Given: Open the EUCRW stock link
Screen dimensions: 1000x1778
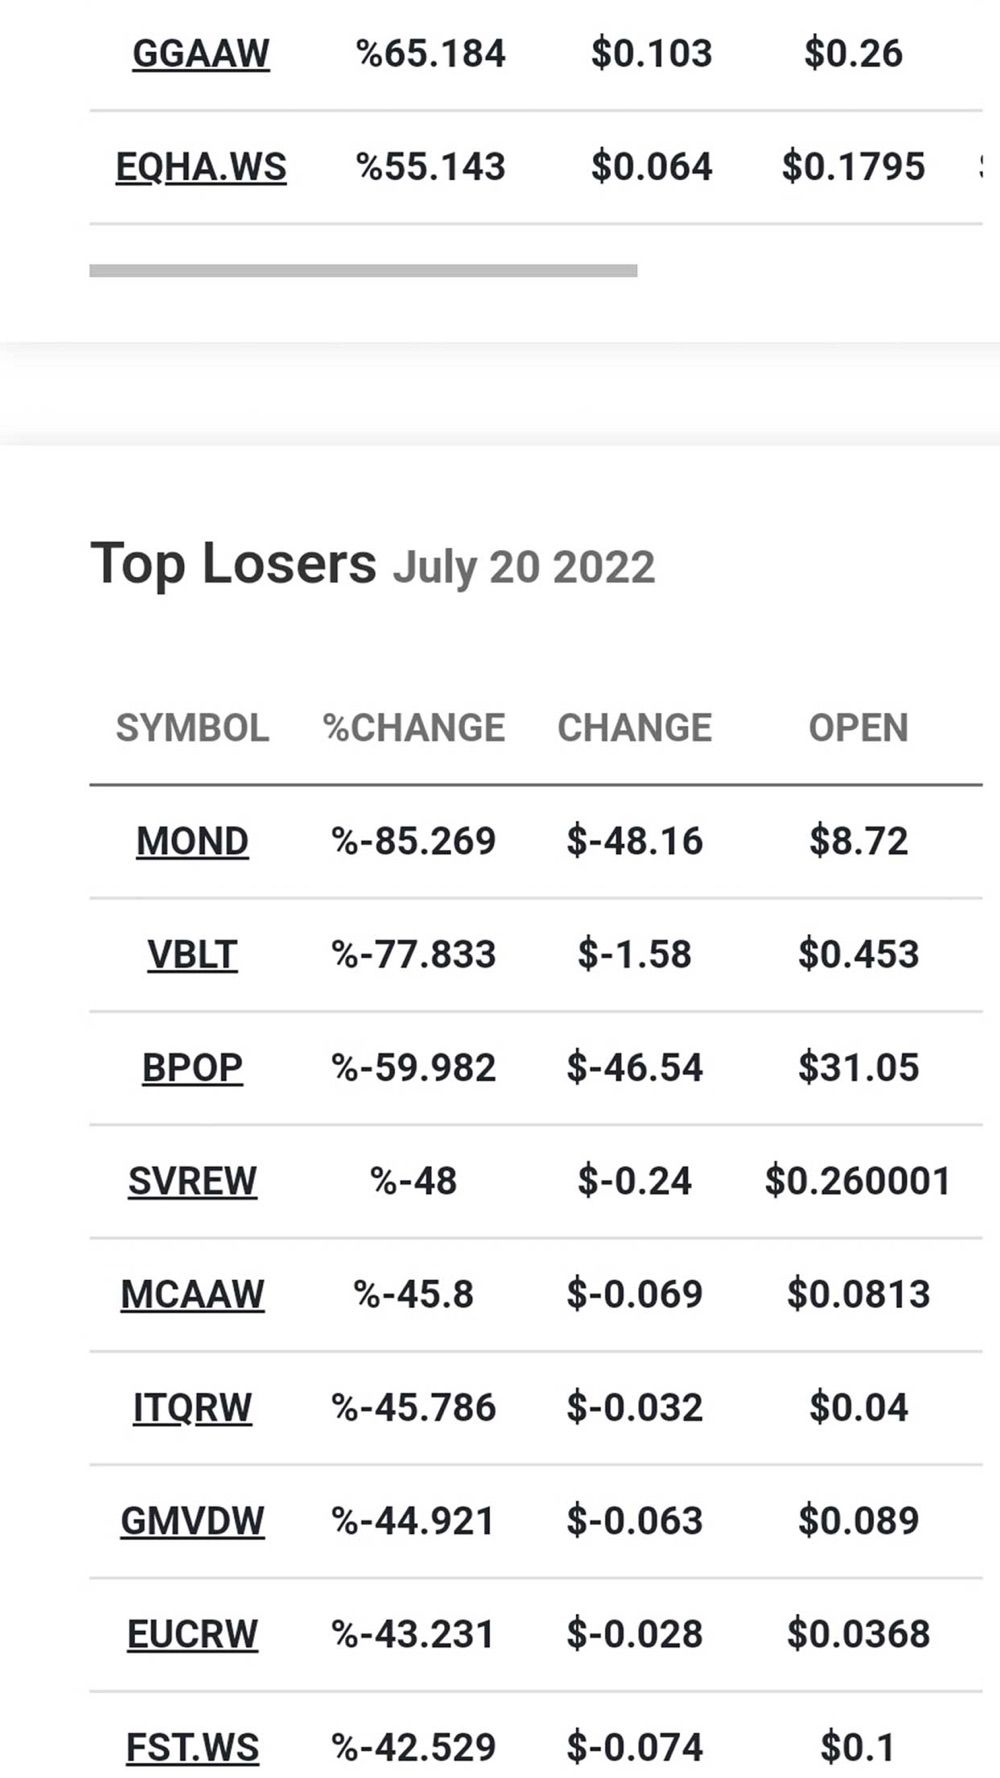Looking at the screenshot, I should tap(192, 1634).
